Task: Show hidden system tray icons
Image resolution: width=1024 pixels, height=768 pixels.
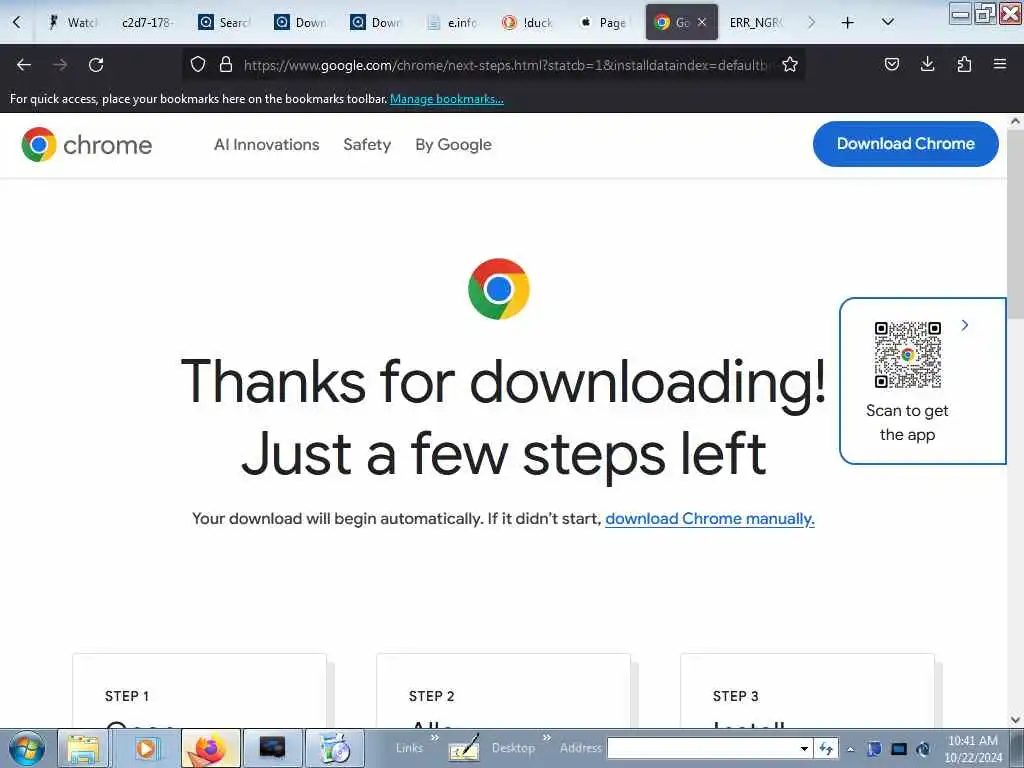Action: (x=850, y=749)
